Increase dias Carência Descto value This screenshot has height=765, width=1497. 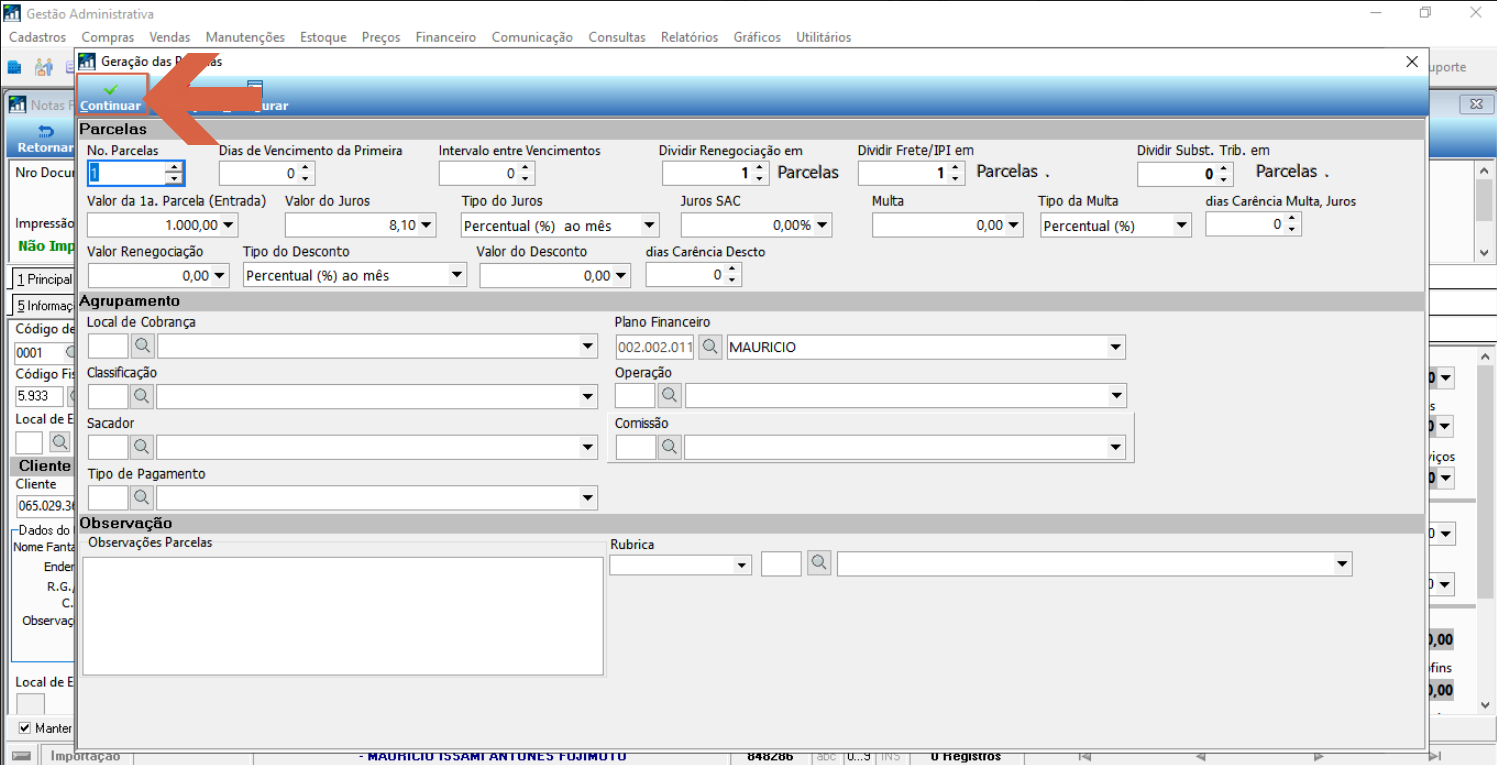[732, 269]
